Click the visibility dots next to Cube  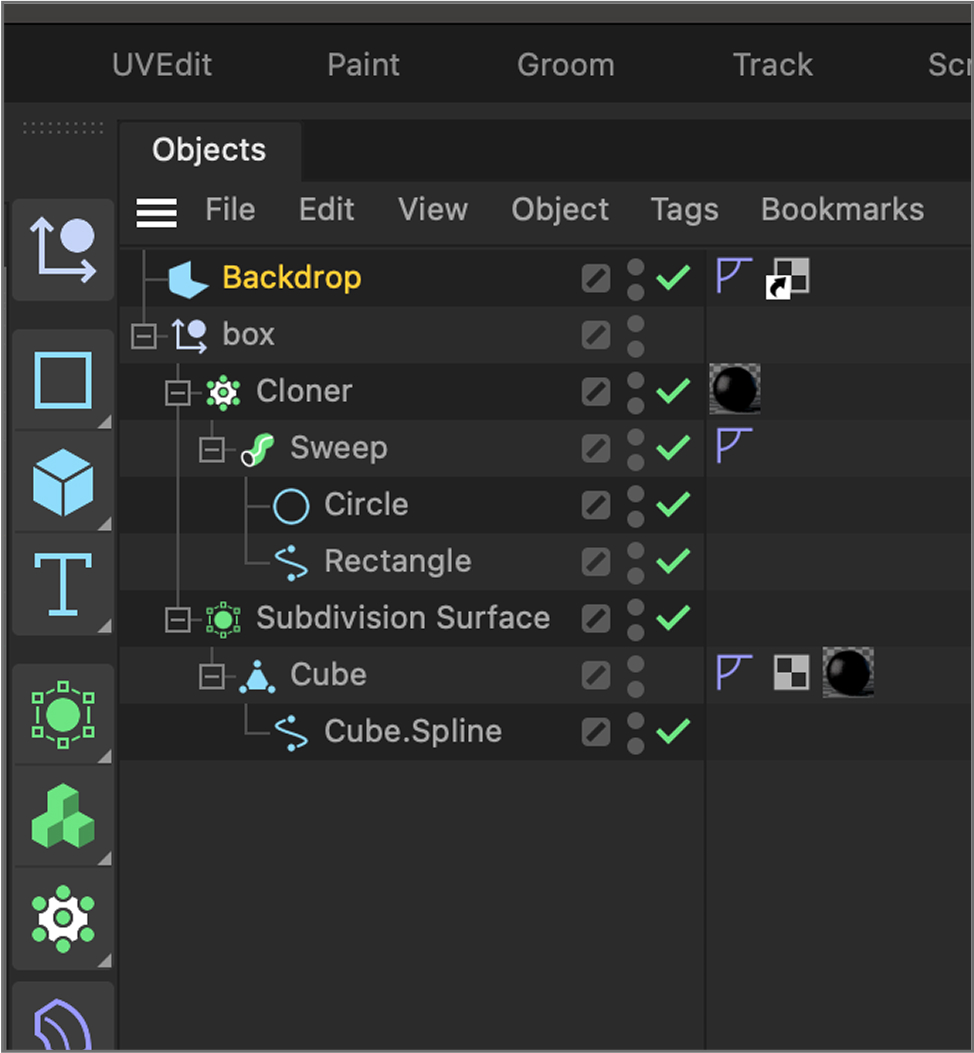click(x=635, y=675)
